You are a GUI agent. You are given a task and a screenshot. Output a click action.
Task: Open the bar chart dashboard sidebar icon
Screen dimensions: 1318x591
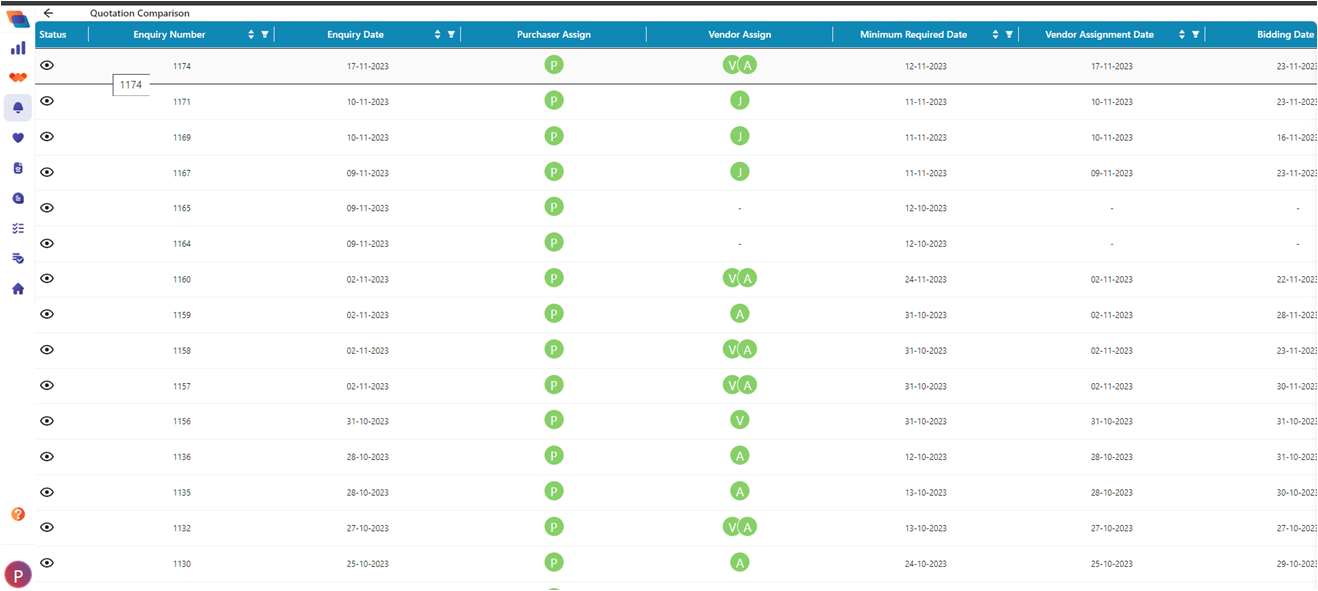tap(18, 47)
